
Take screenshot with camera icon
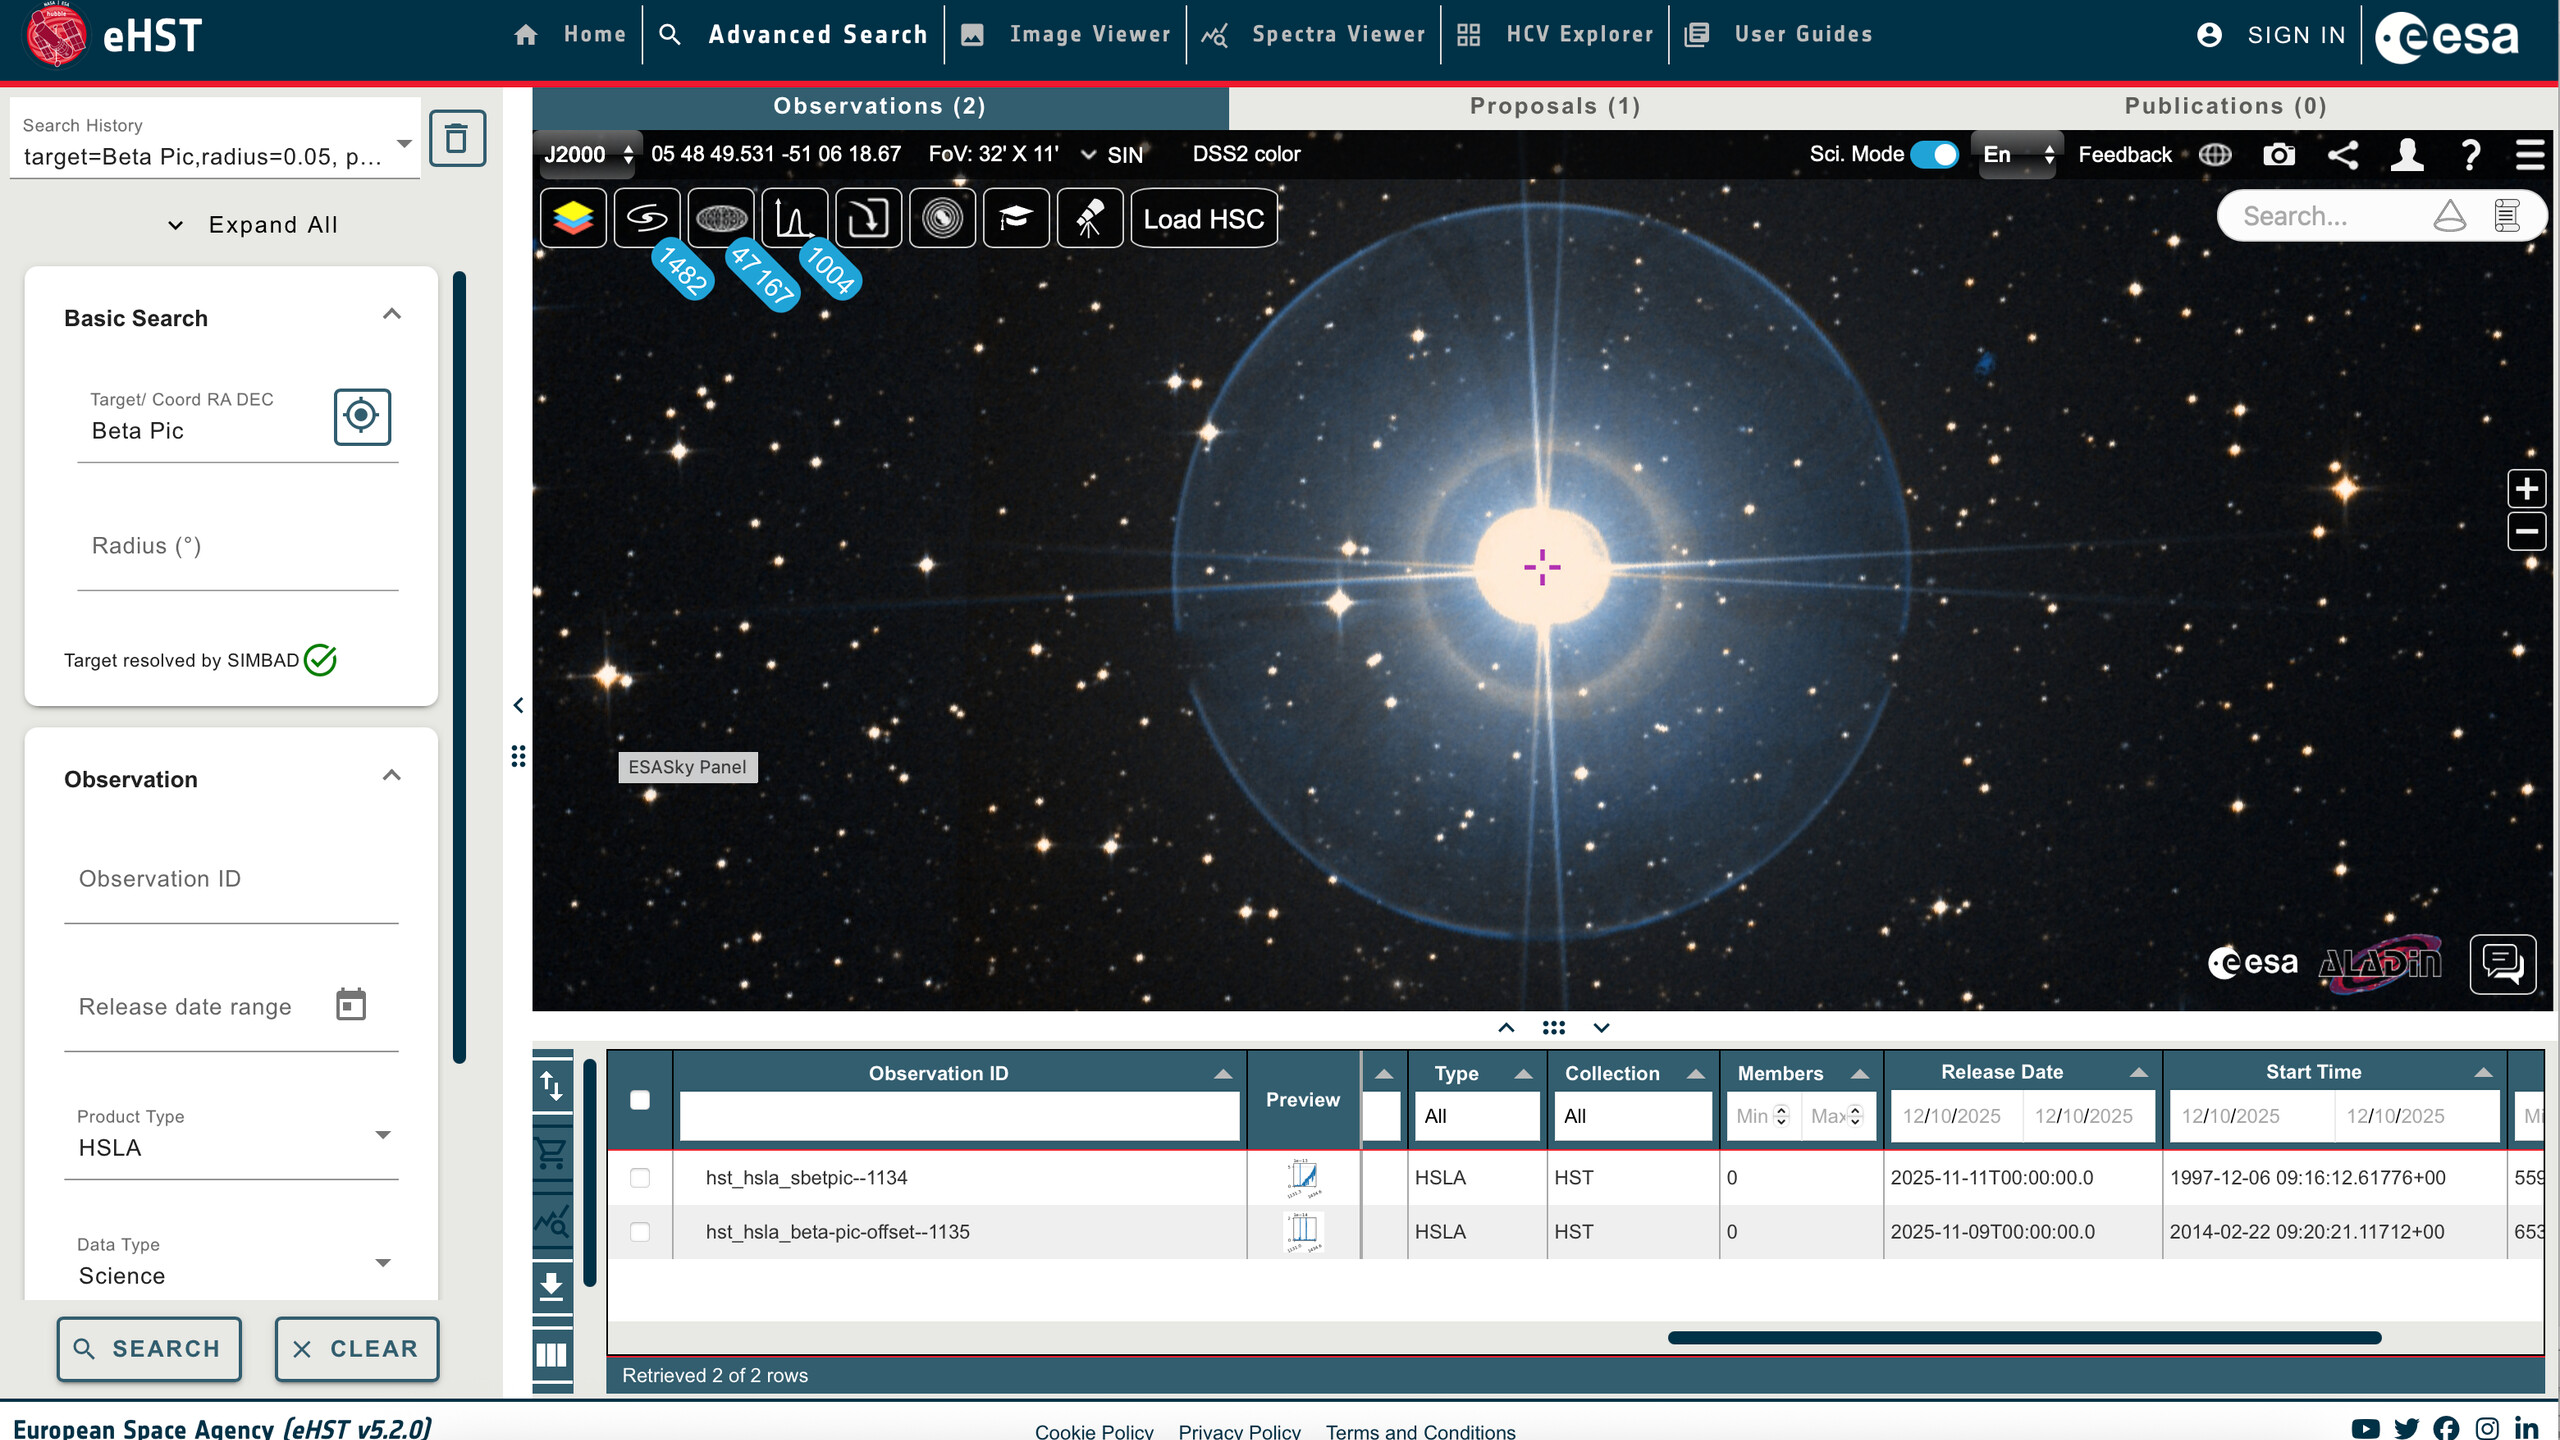point(2279,155)
